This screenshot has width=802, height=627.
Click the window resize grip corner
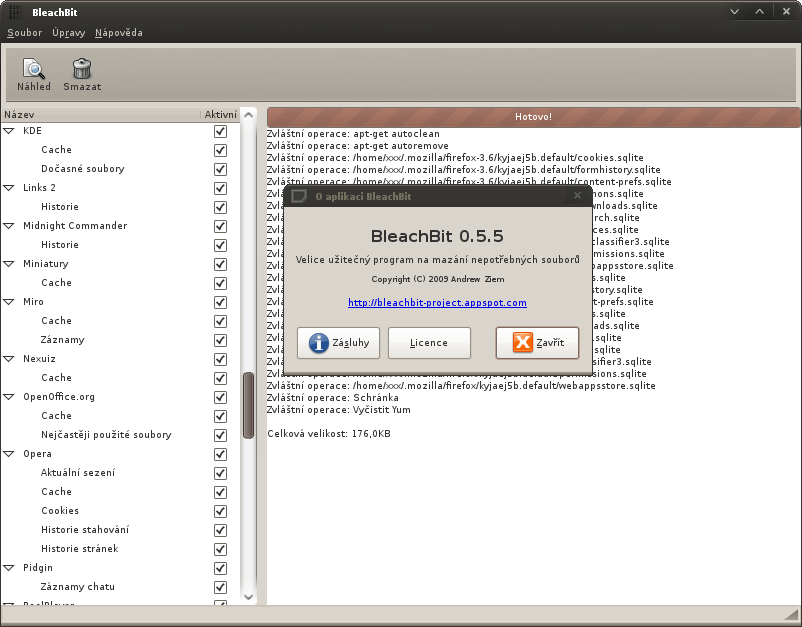[x=792, y=616]
